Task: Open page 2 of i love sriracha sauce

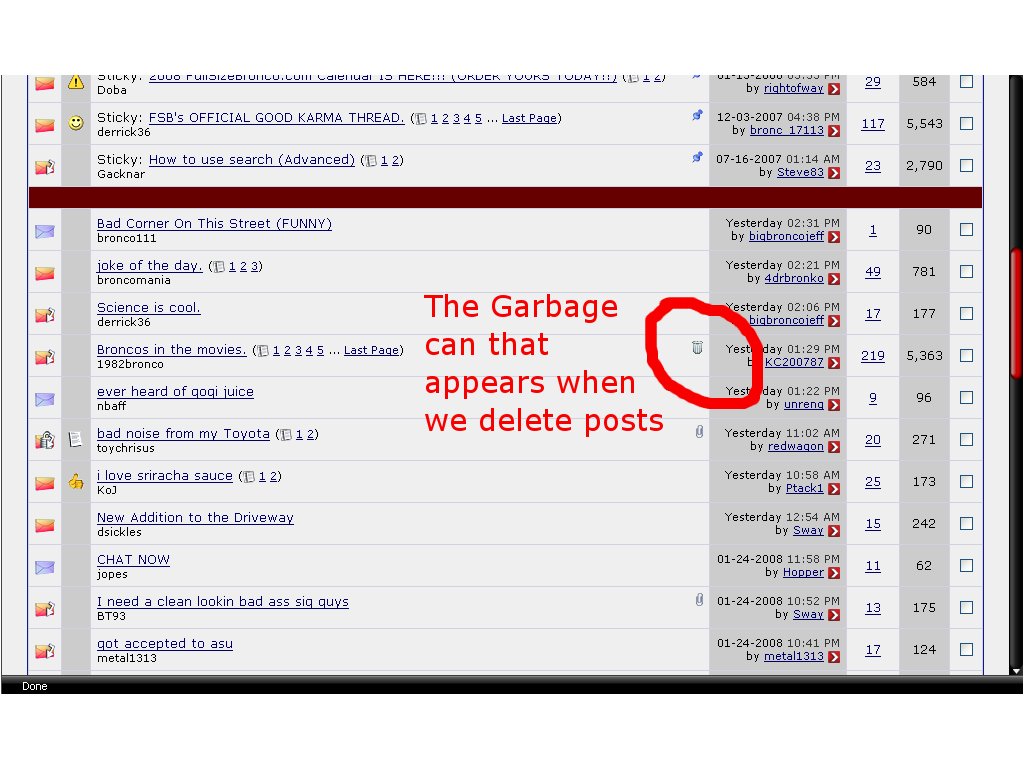Action: (x=274, y=476)
